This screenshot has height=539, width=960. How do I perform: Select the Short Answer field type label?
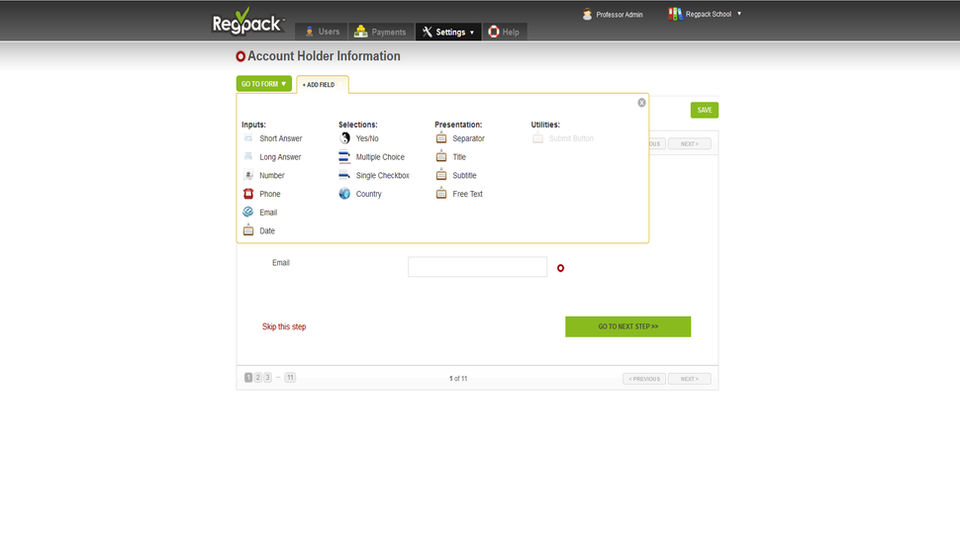click(280, 138)
